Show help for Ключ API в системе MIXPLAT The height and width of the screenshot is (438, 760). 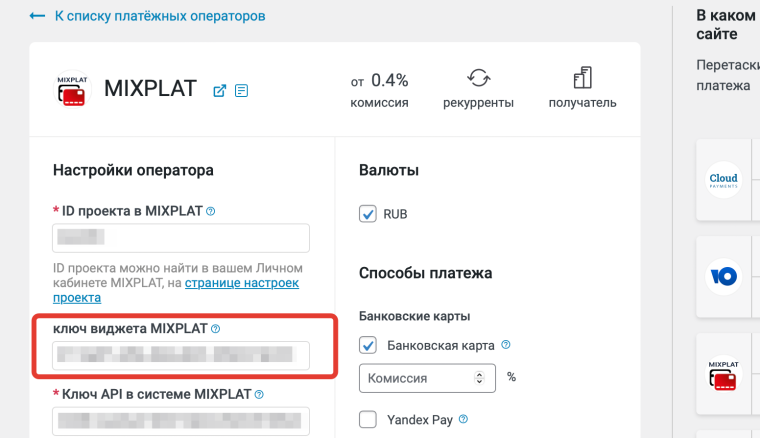coord(259,394)
